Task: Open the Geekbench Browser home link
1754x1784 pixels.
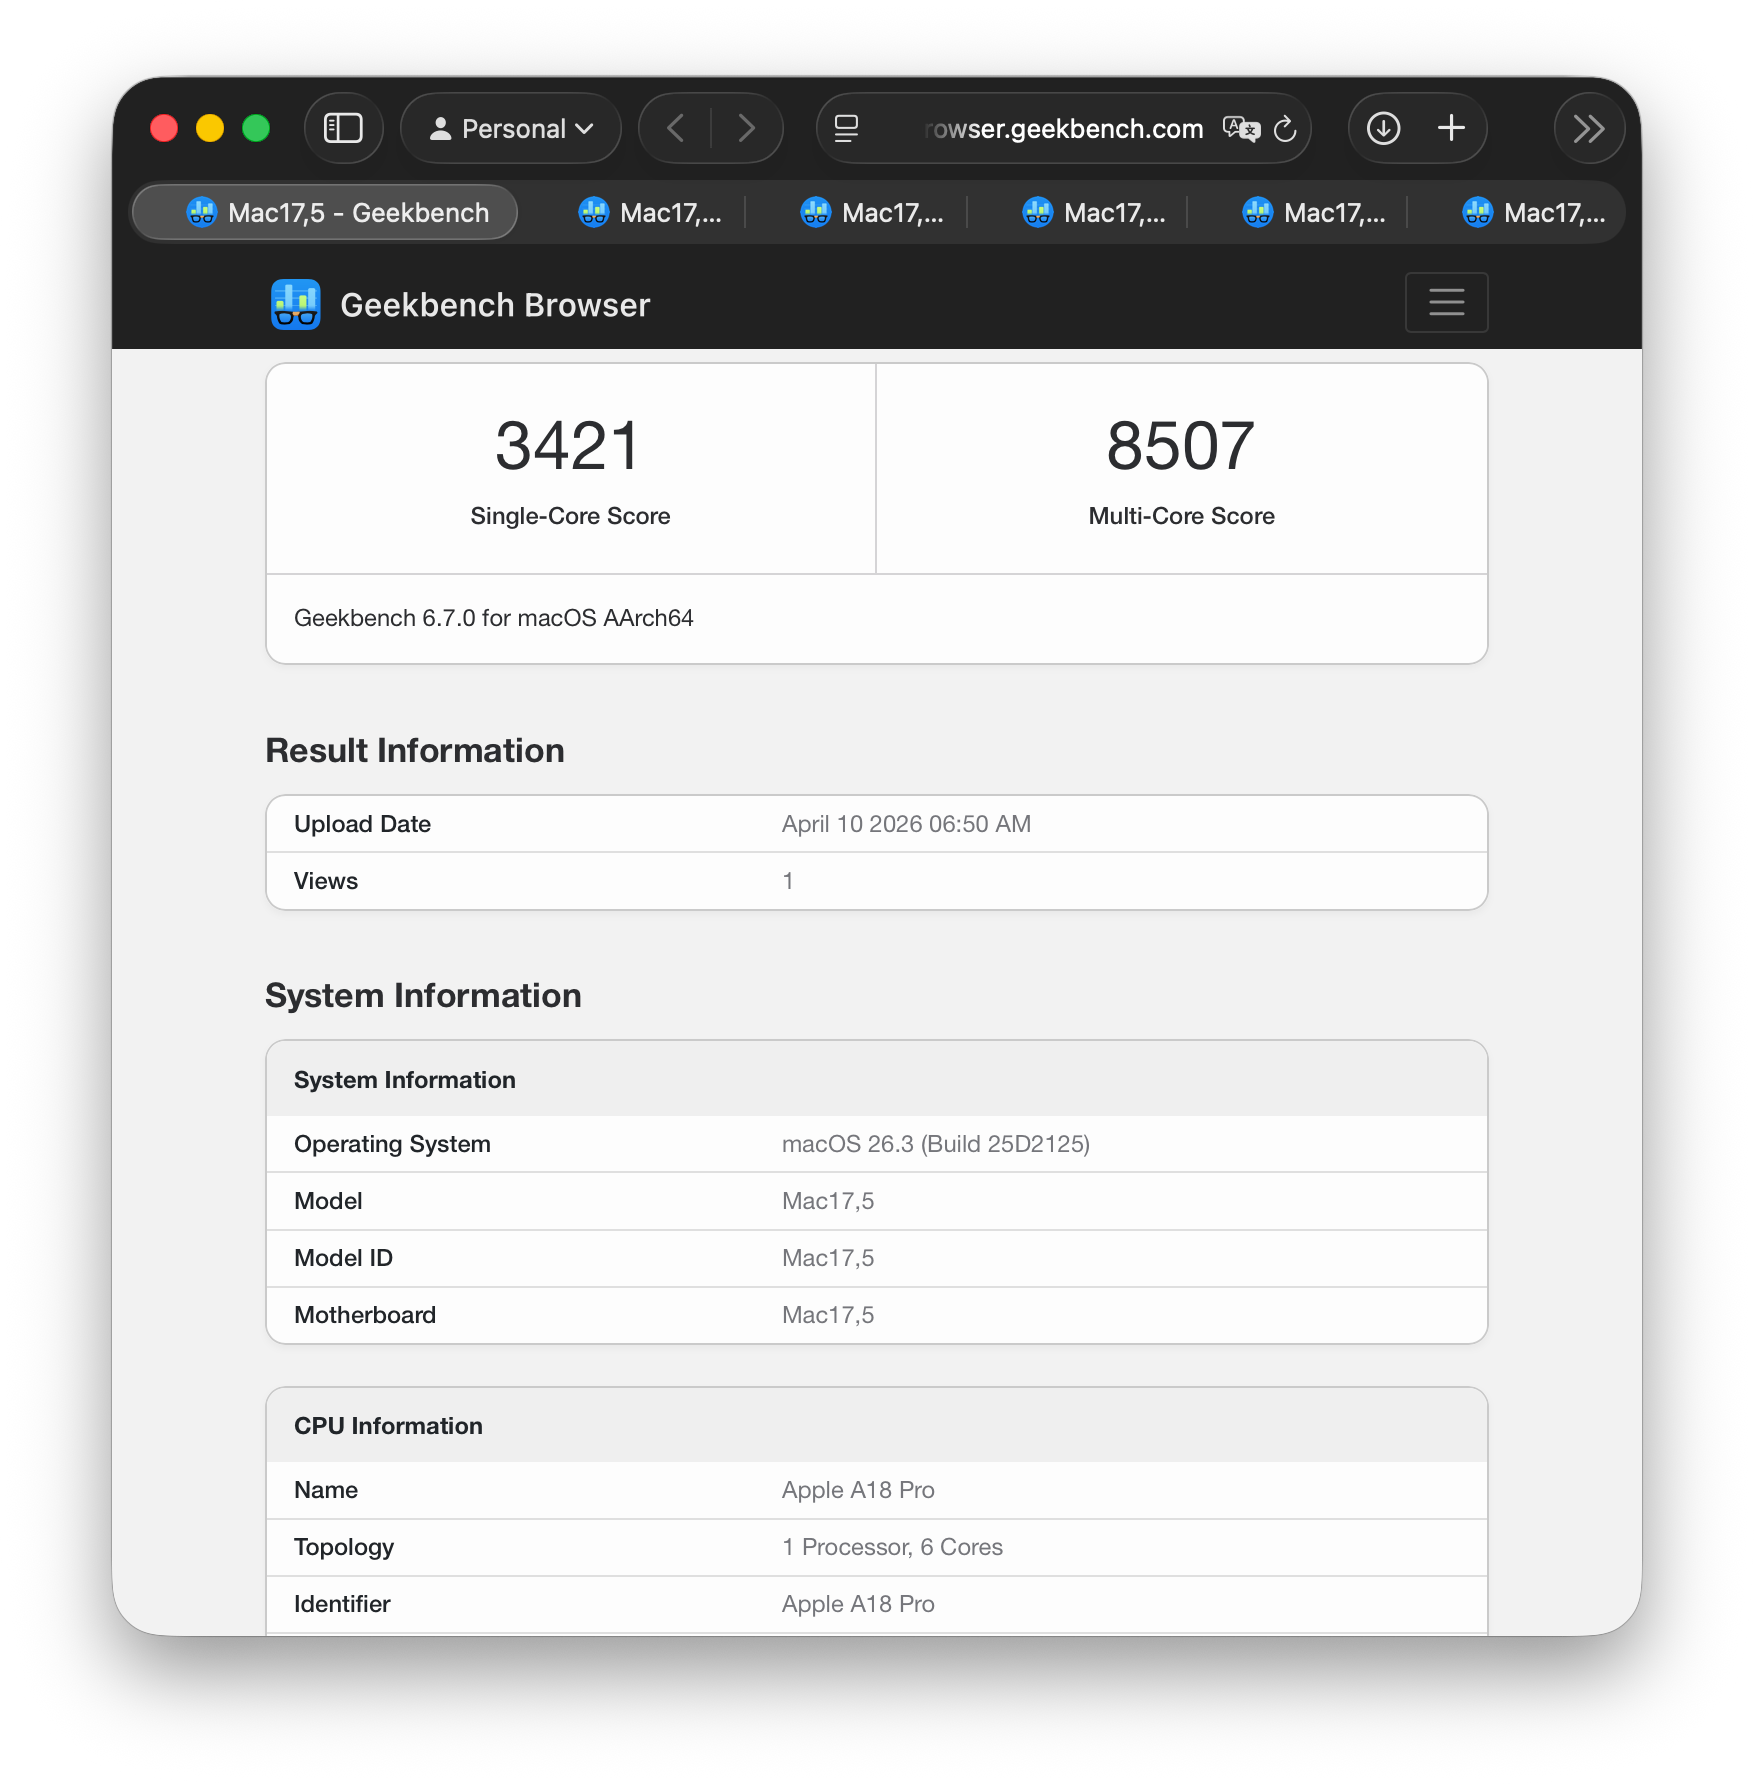Action: pyautogui.click(x=495, y=305)
